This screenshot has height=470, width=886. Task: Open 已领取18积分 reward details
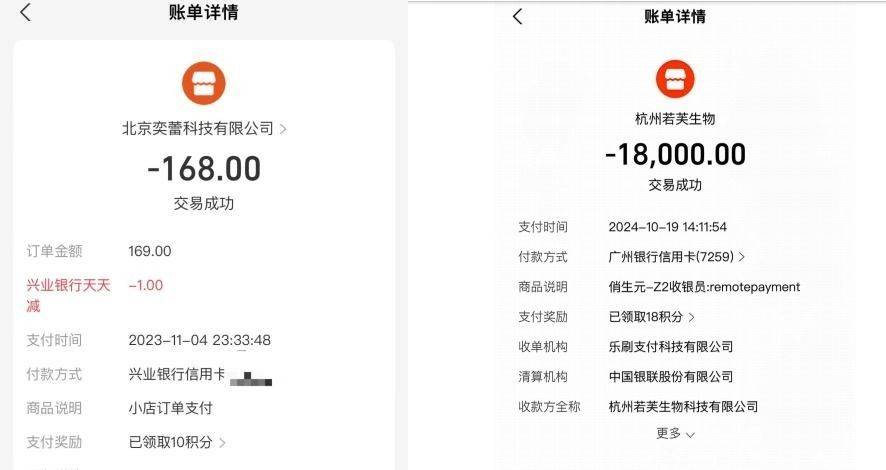pos(646,317)
